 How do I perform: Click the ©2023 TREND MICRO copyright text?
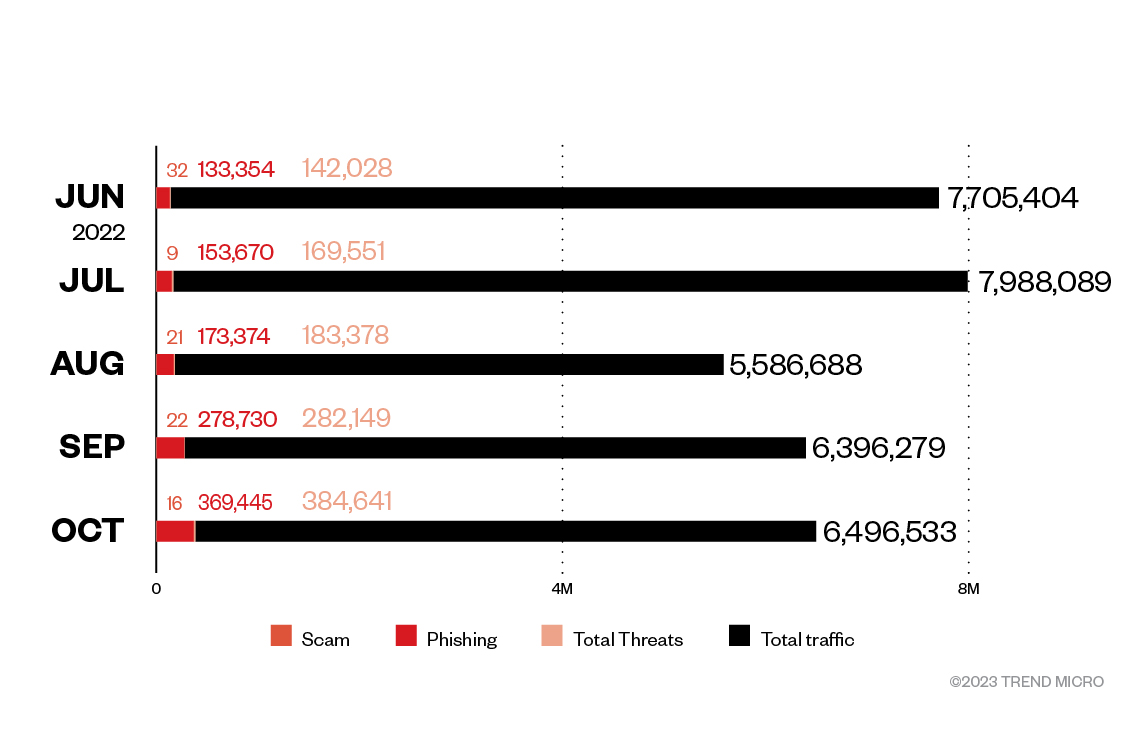pos(1027,682)
